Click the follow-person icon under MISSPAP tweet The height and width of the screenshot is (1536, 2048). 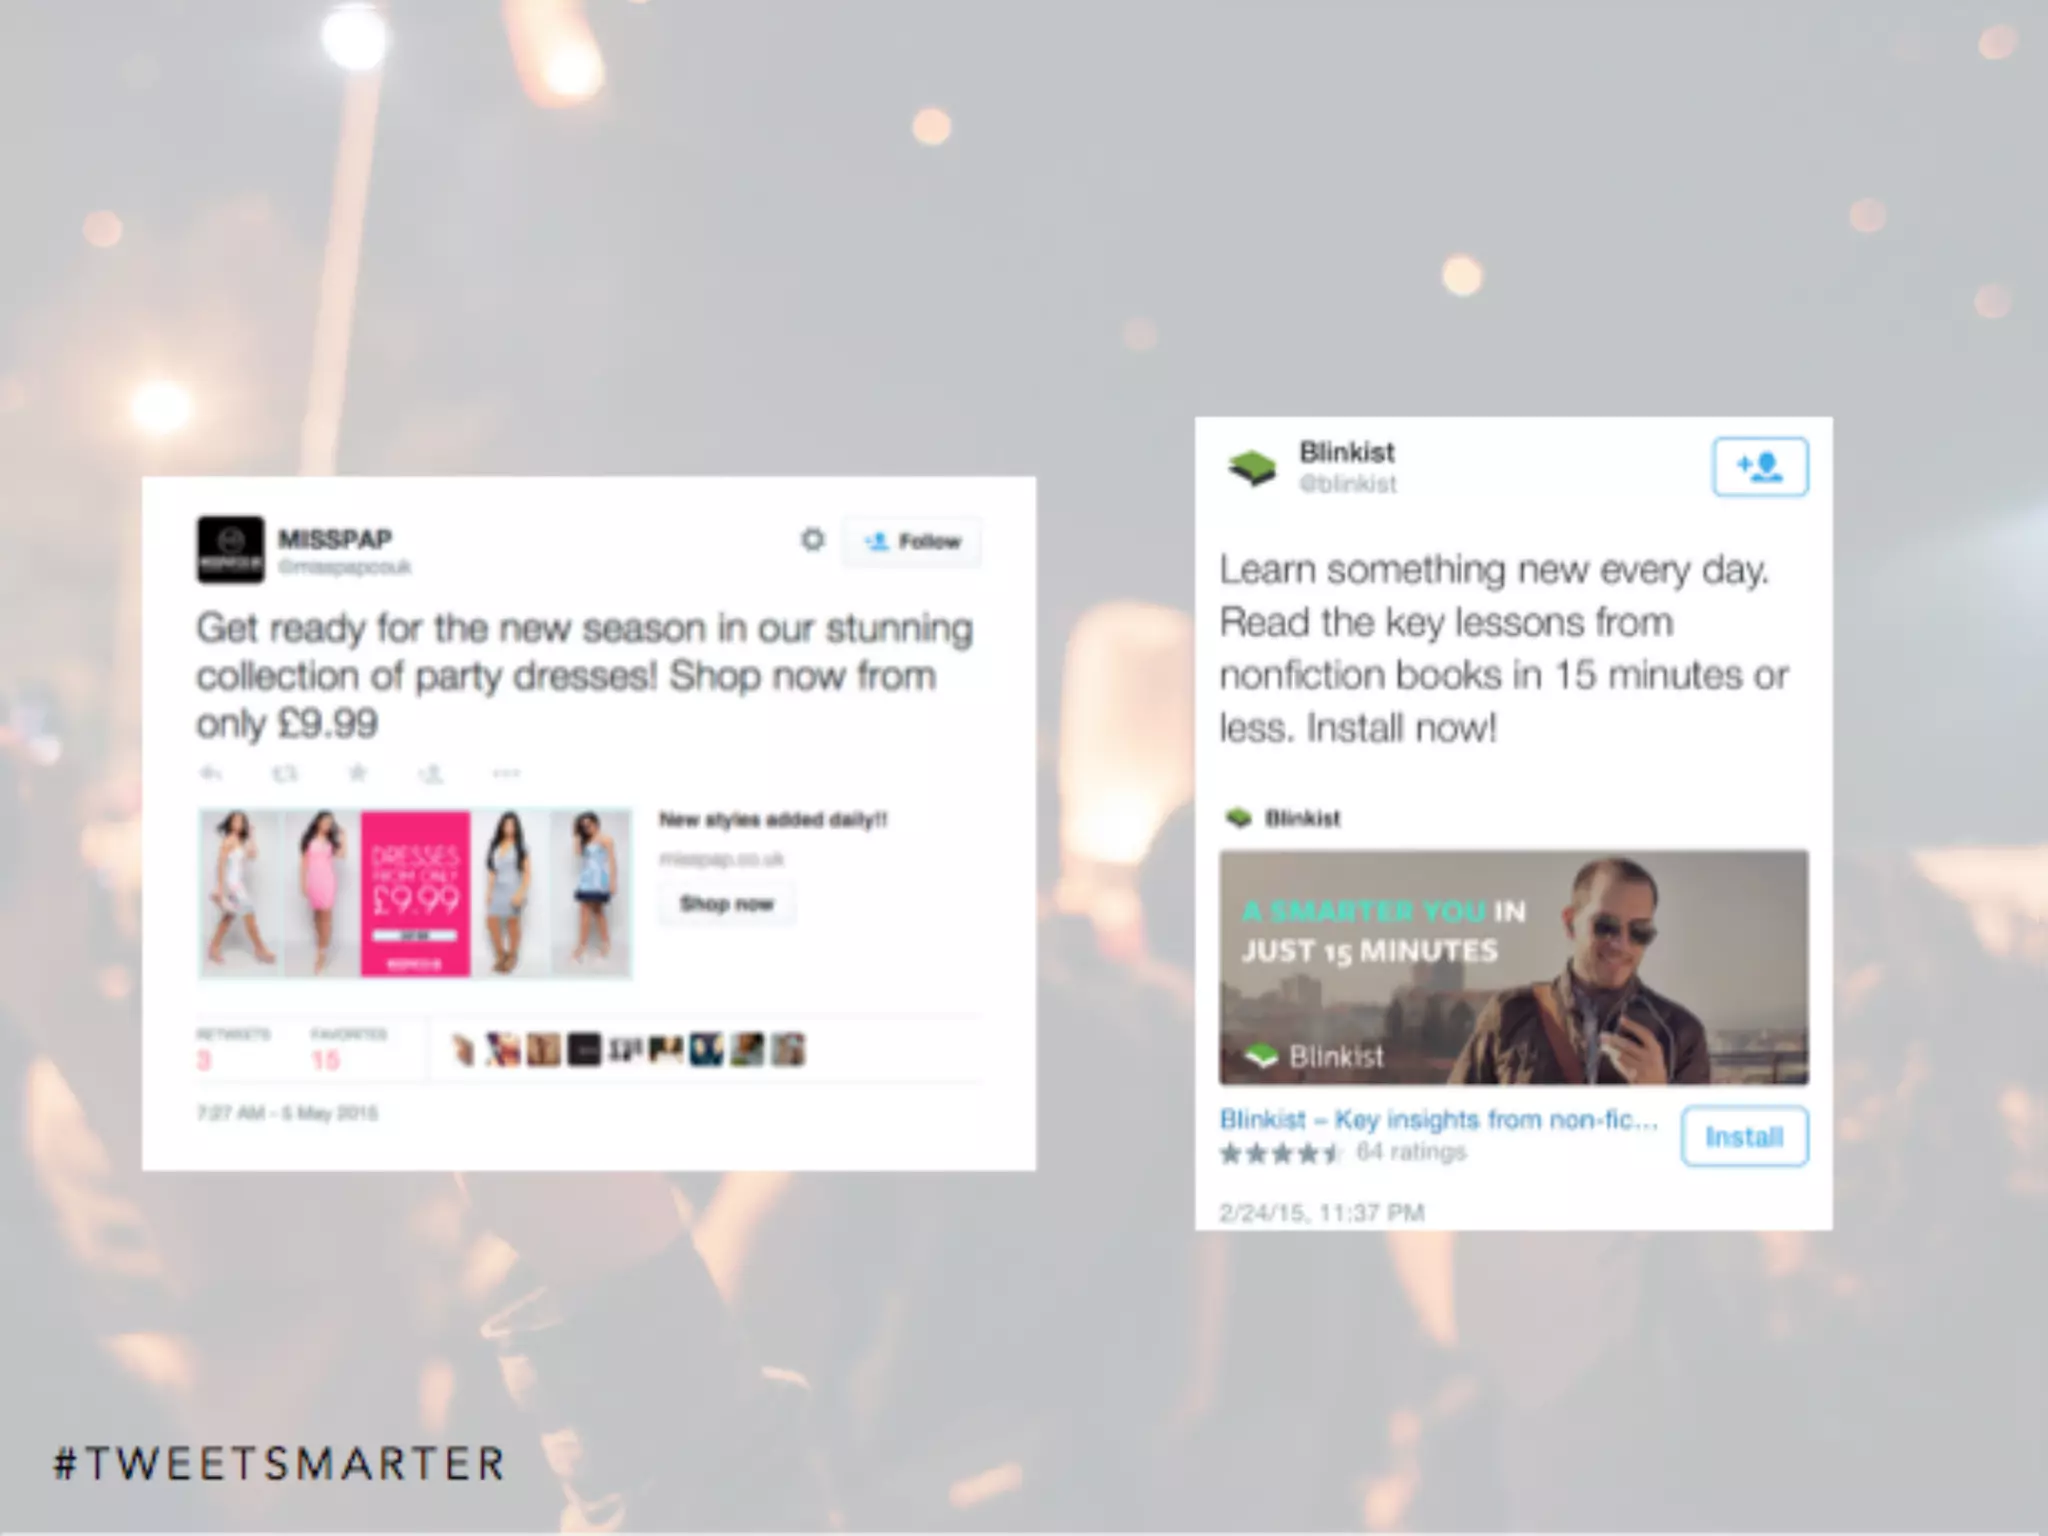[431, 773]
